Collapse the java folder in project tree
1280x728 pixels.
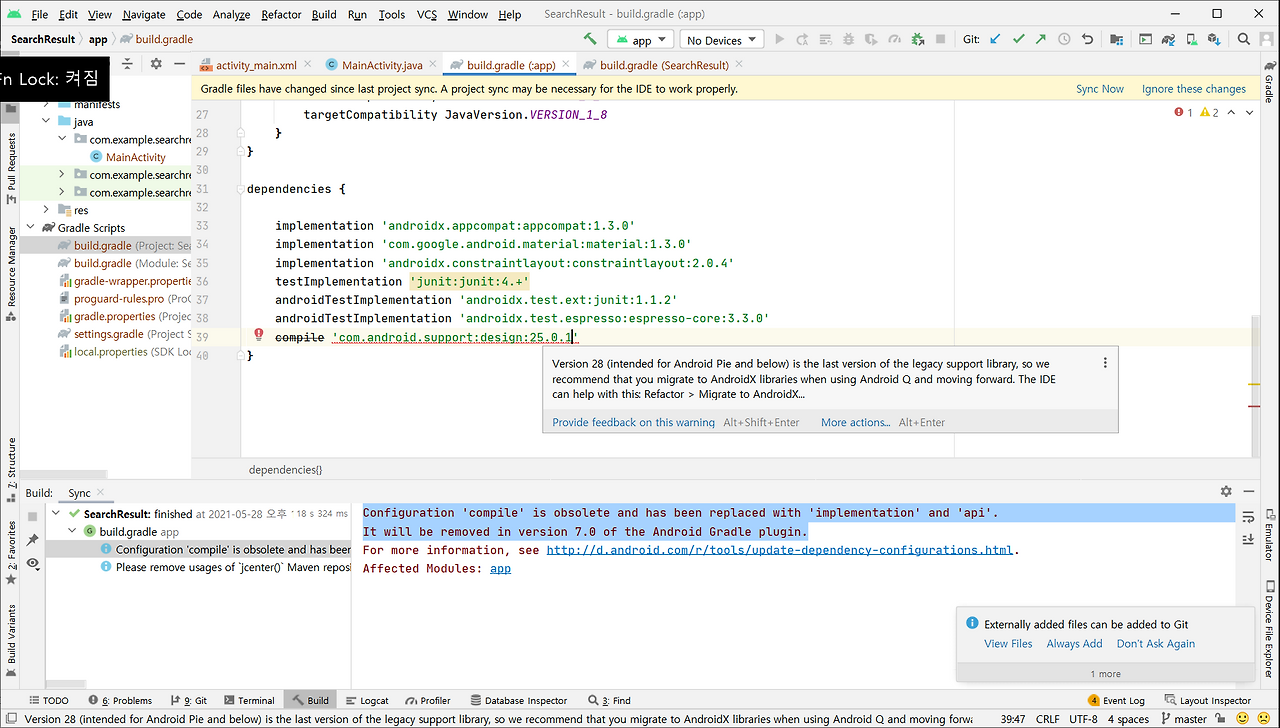46,122
